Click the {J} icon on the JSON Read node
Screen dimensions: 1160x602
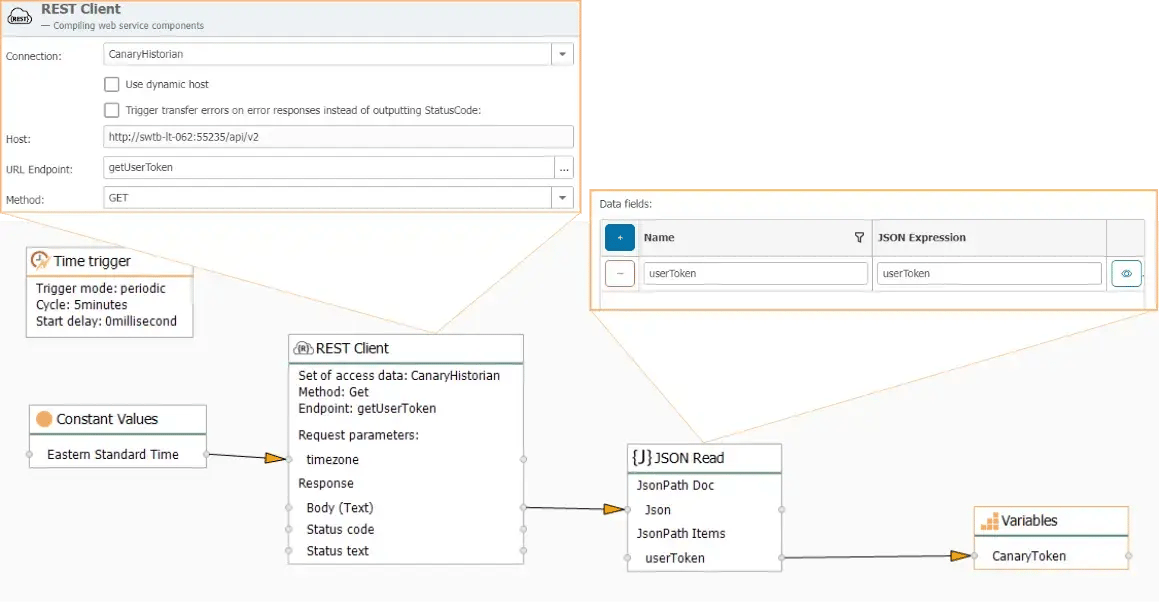click(641, 457)
